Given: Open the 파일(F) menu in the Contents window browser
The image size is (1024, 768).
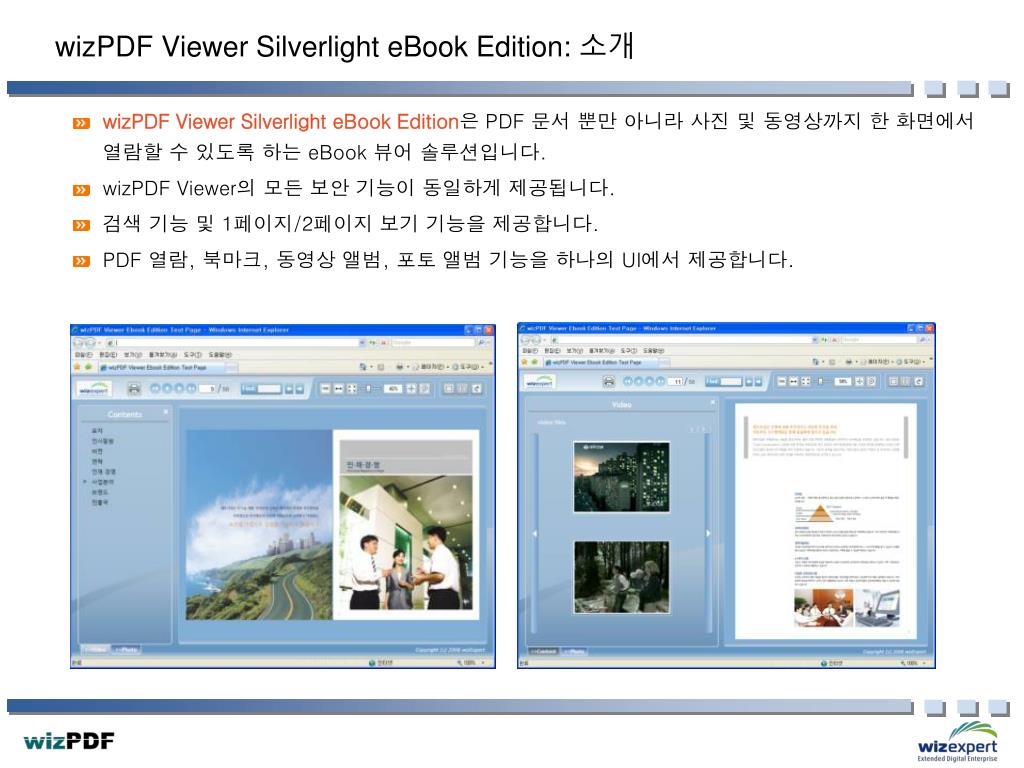Looking at the screenshot, I should [83, 355].
